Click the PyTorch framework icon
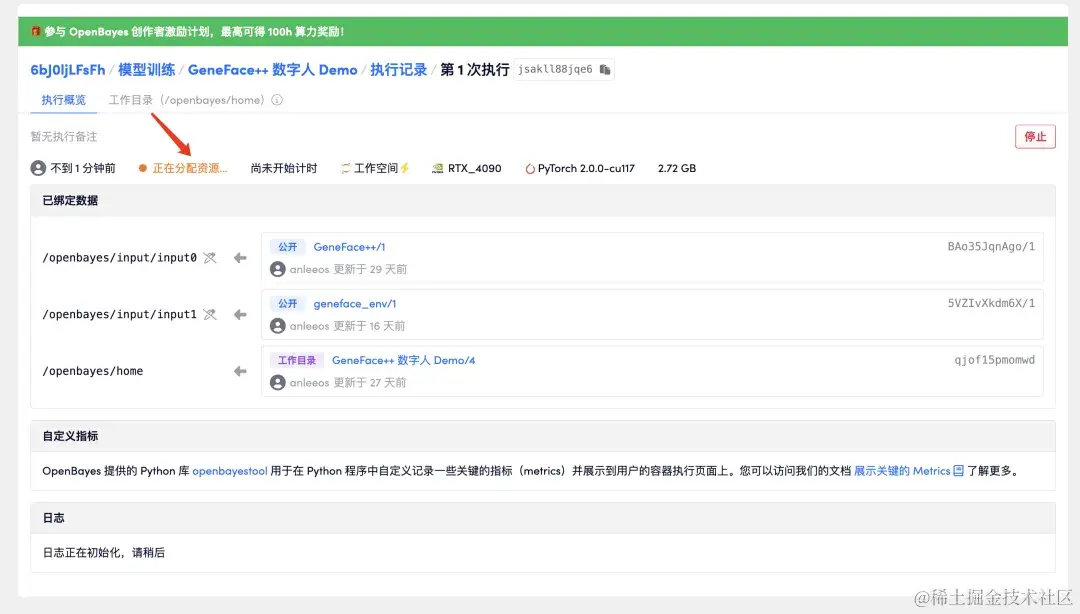1080x614 pixels. click(x=532, y=168)
